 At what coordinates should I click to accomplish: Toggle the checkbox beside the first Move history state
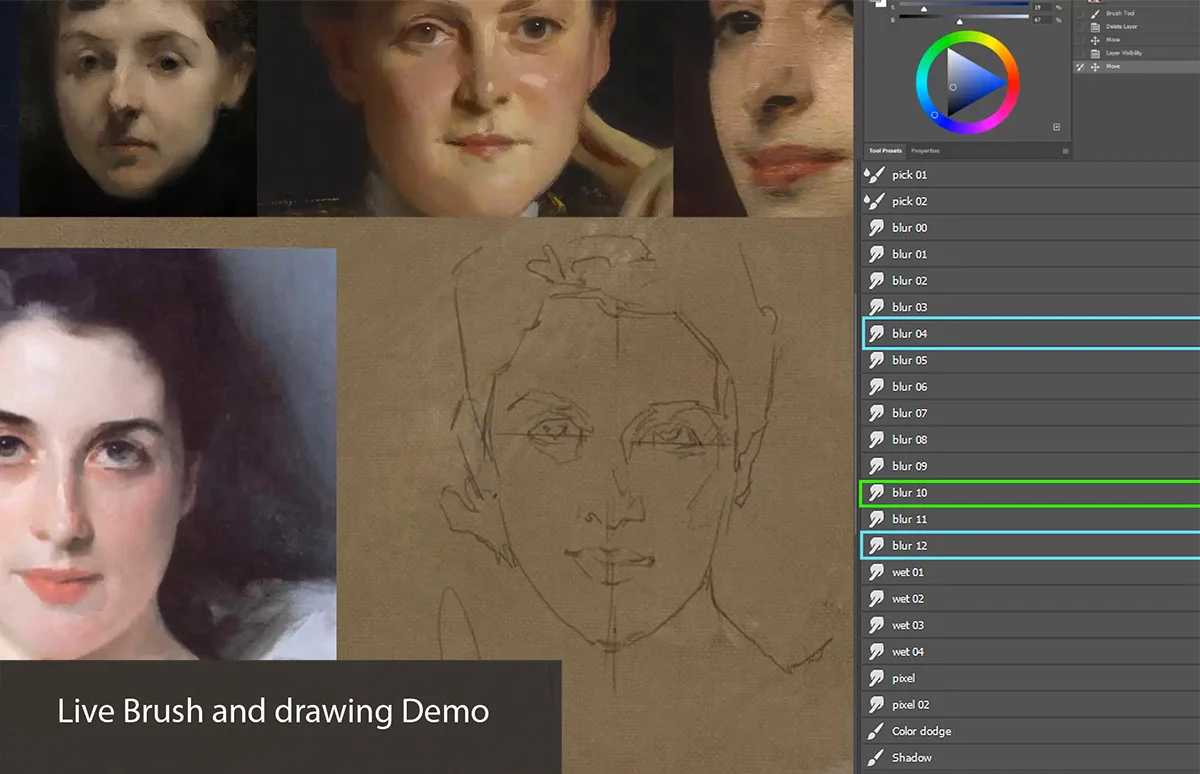click(1078, 40)
